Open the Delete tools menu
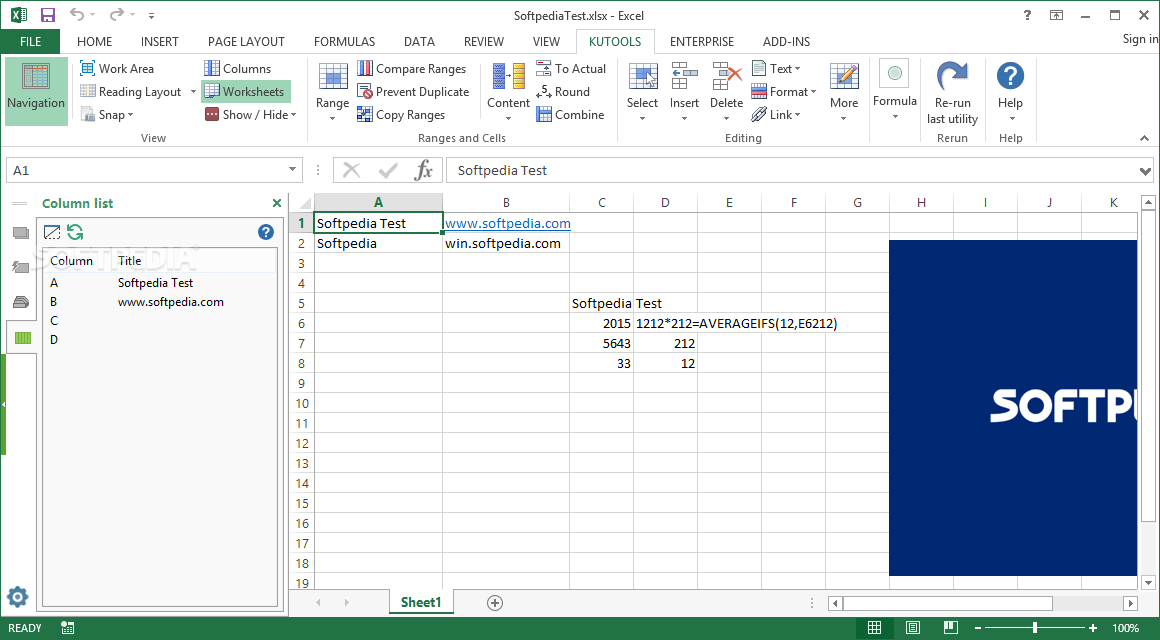The height and width of the screenshot is (640, 1160). (726, 92)
